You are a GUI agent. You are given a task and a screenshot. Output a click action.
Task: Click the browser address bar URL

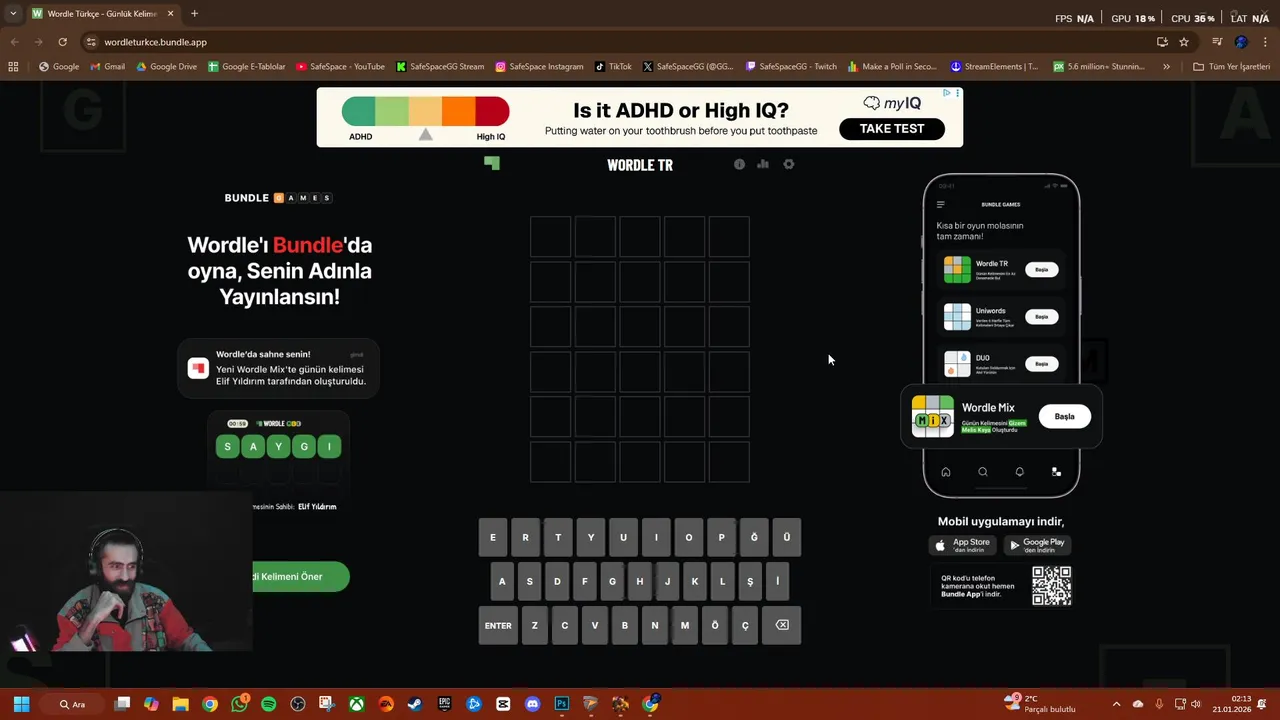tap(156, 42)
